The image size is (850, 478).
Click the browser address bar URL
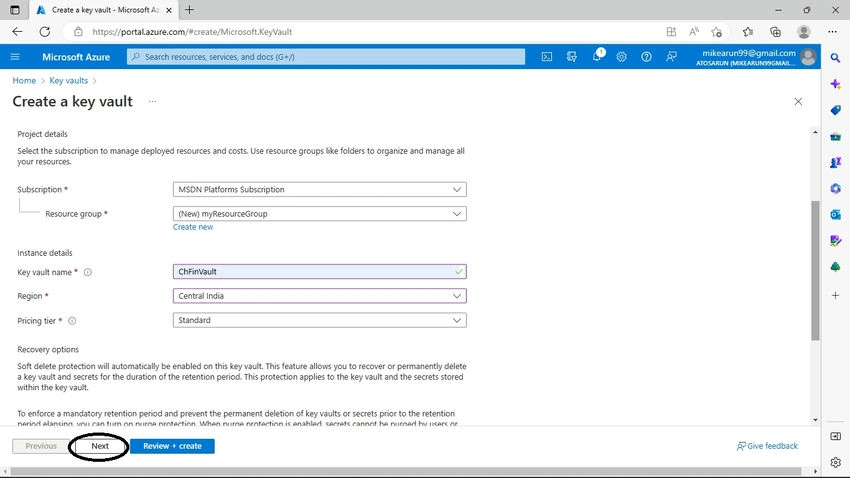click(x=192, y=32)
